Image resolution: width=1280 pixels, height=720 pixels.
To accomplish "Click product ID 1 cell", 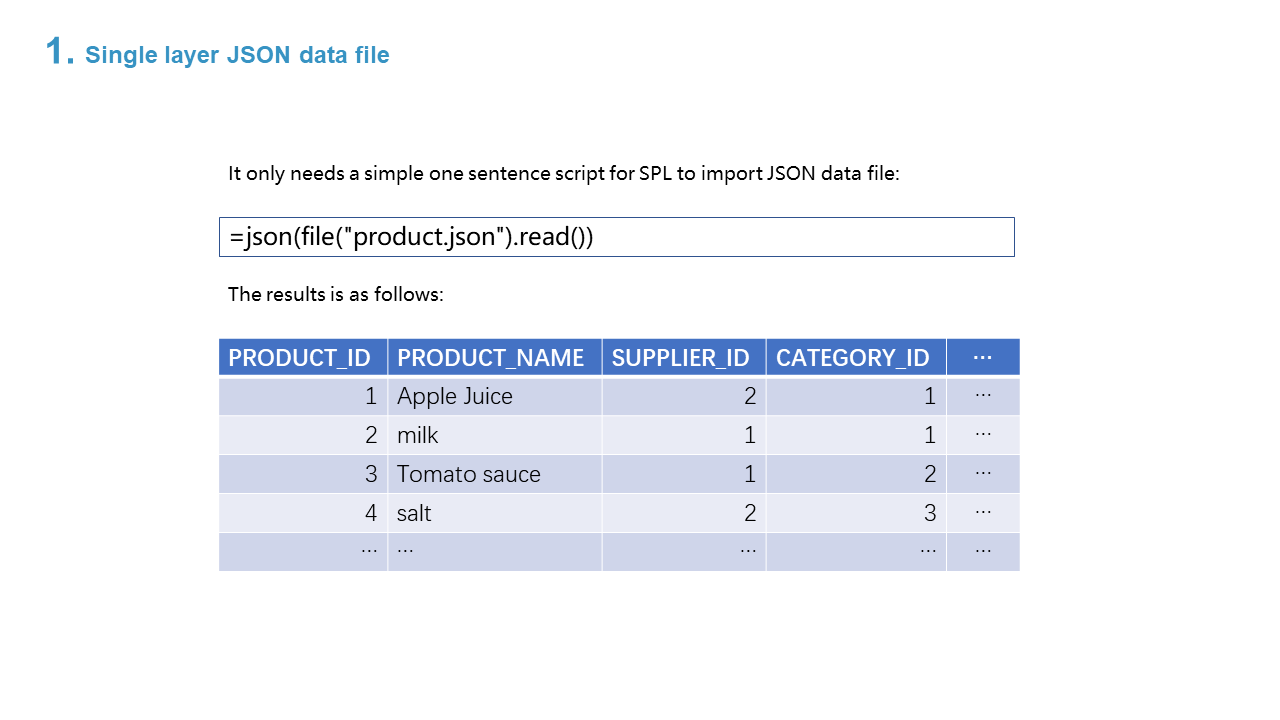I will [x=302, y=396].
